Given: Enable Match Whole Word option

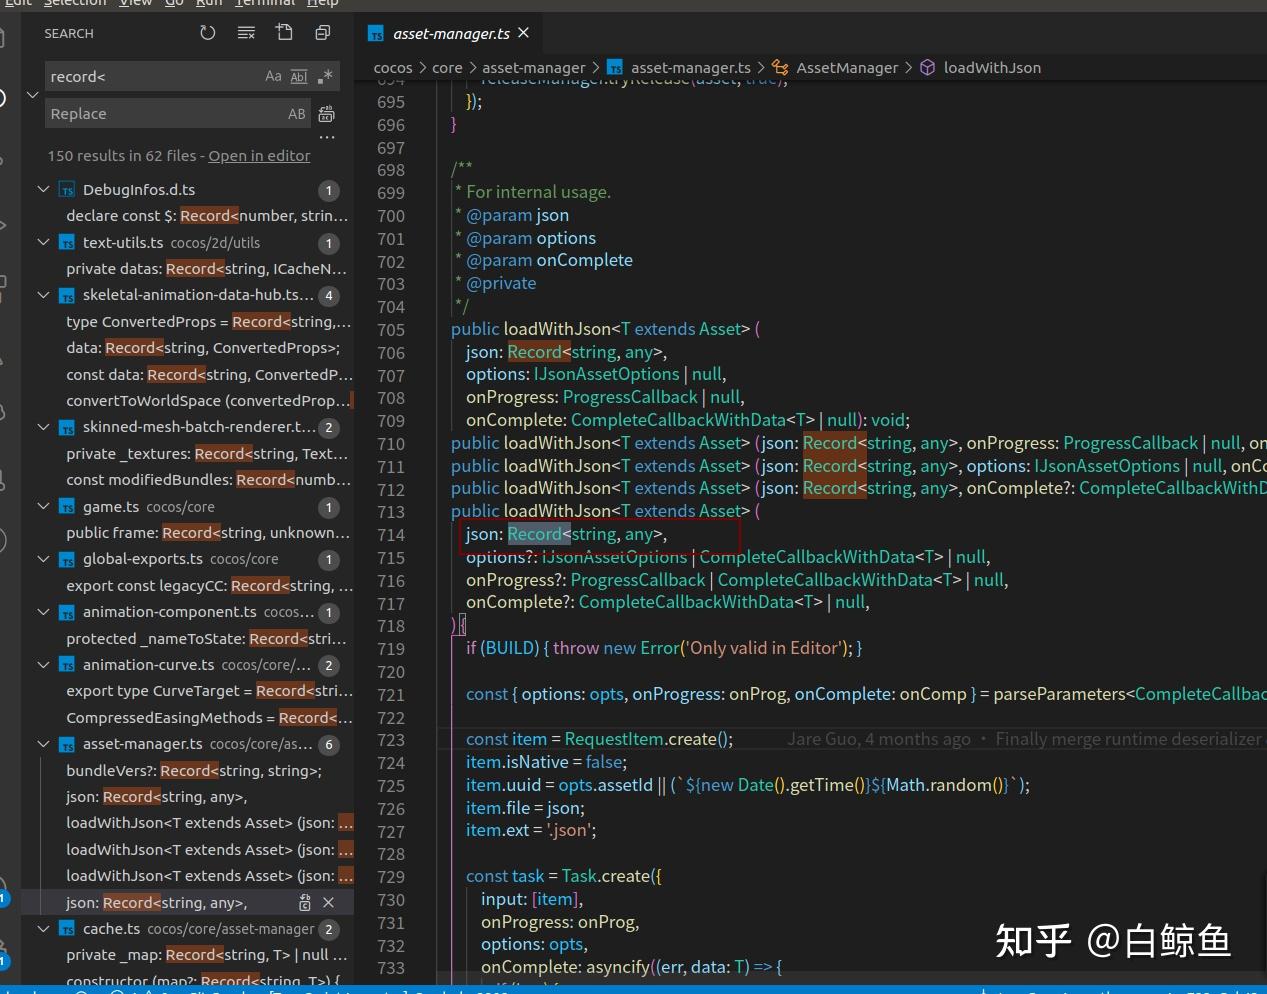Looking at the screenshot, I should (x=299, y=77).
